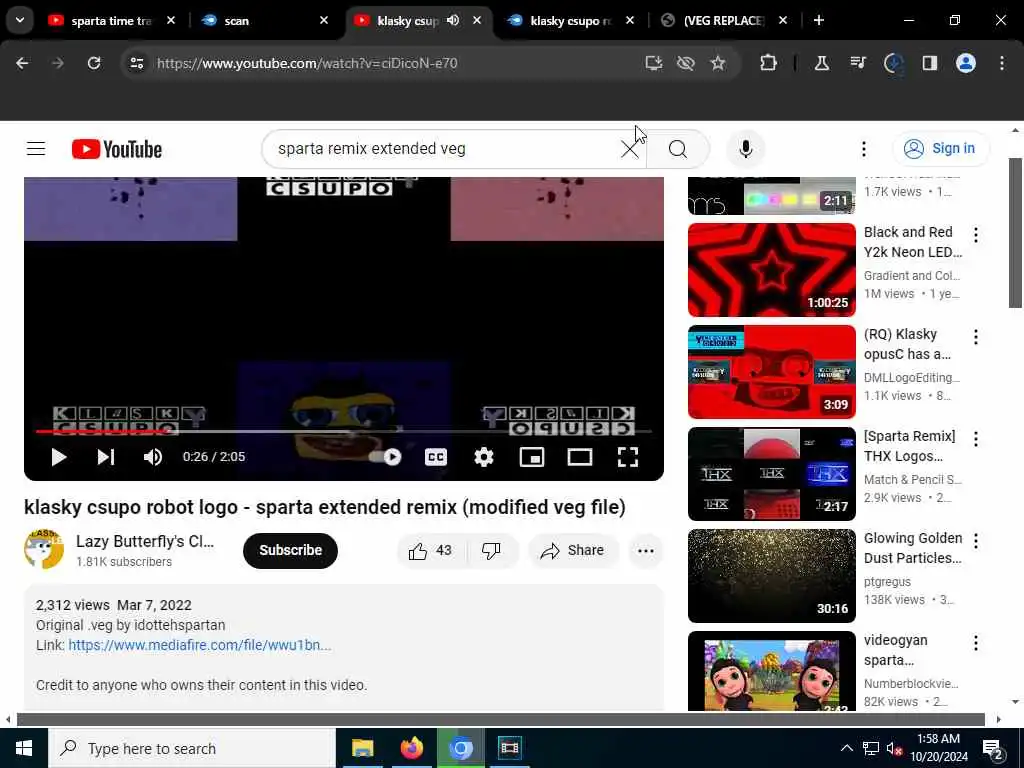The height and width of the screenshot is (768, 1024).
Task: Launch Firefox from the taskbar
Action: point(411,748)
